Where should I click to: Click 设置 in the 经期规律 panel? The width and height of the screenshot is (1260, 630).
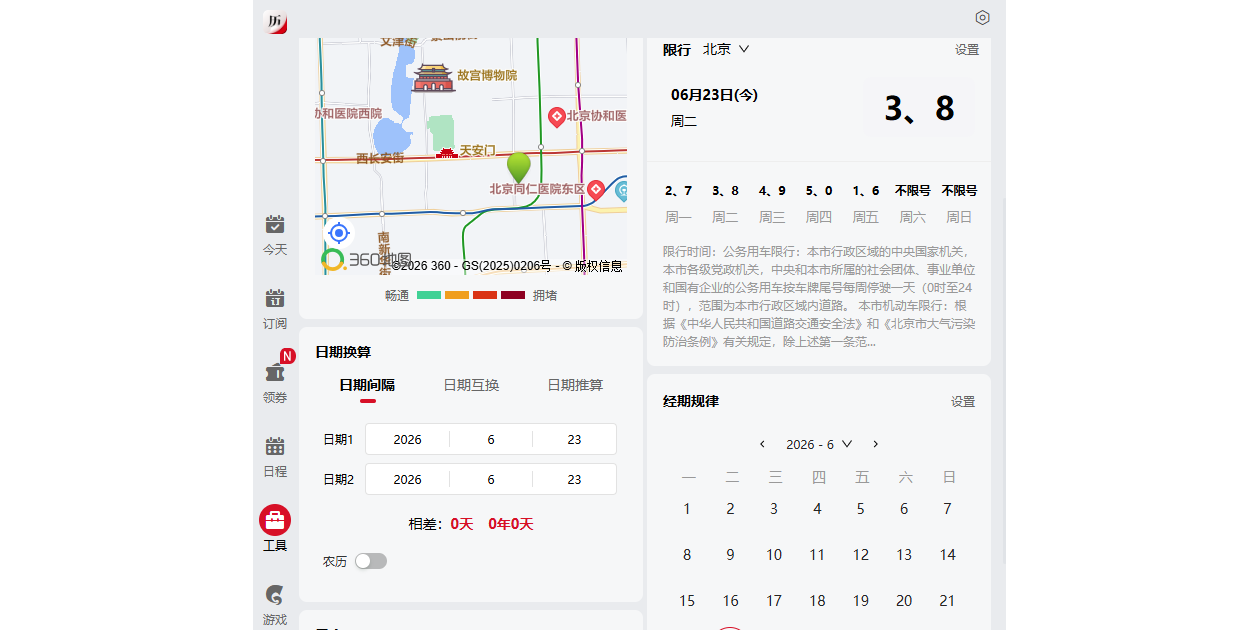click(x=963, y=402)
